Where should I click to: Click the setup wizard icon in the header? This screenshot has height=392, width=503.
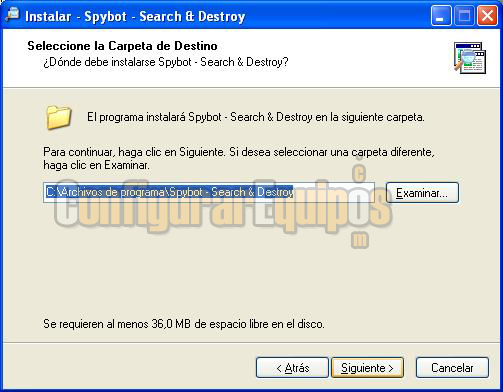pyautogui.click(x=470, y=58)
